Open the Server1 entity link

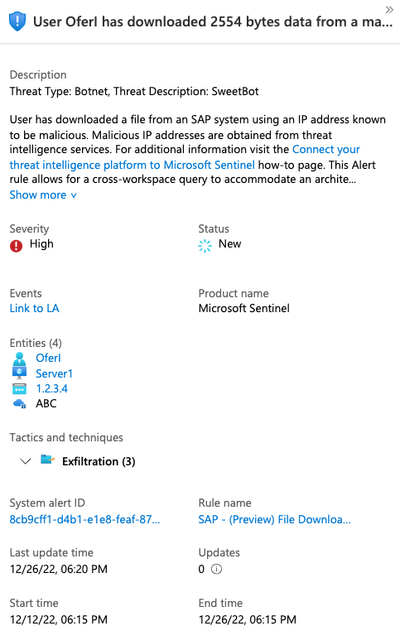pyautogui.click(x=54, y=373)
